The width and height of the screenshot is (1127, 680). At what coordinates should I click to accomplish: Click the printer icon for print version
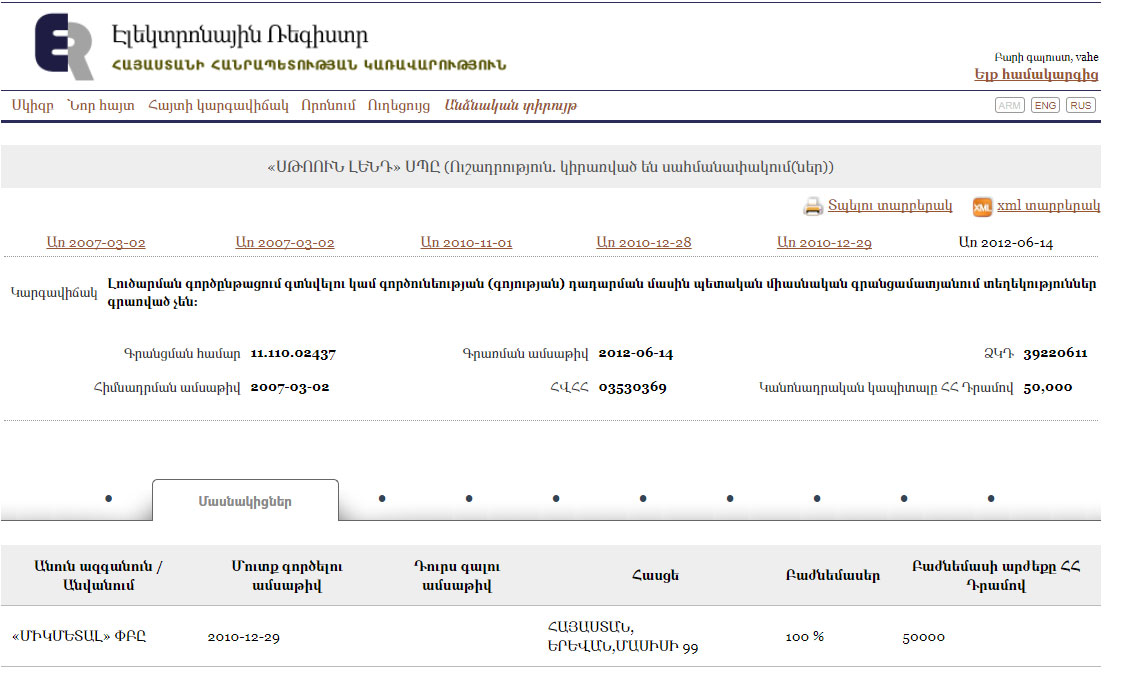pyautogui.click(x=813, y=207)
